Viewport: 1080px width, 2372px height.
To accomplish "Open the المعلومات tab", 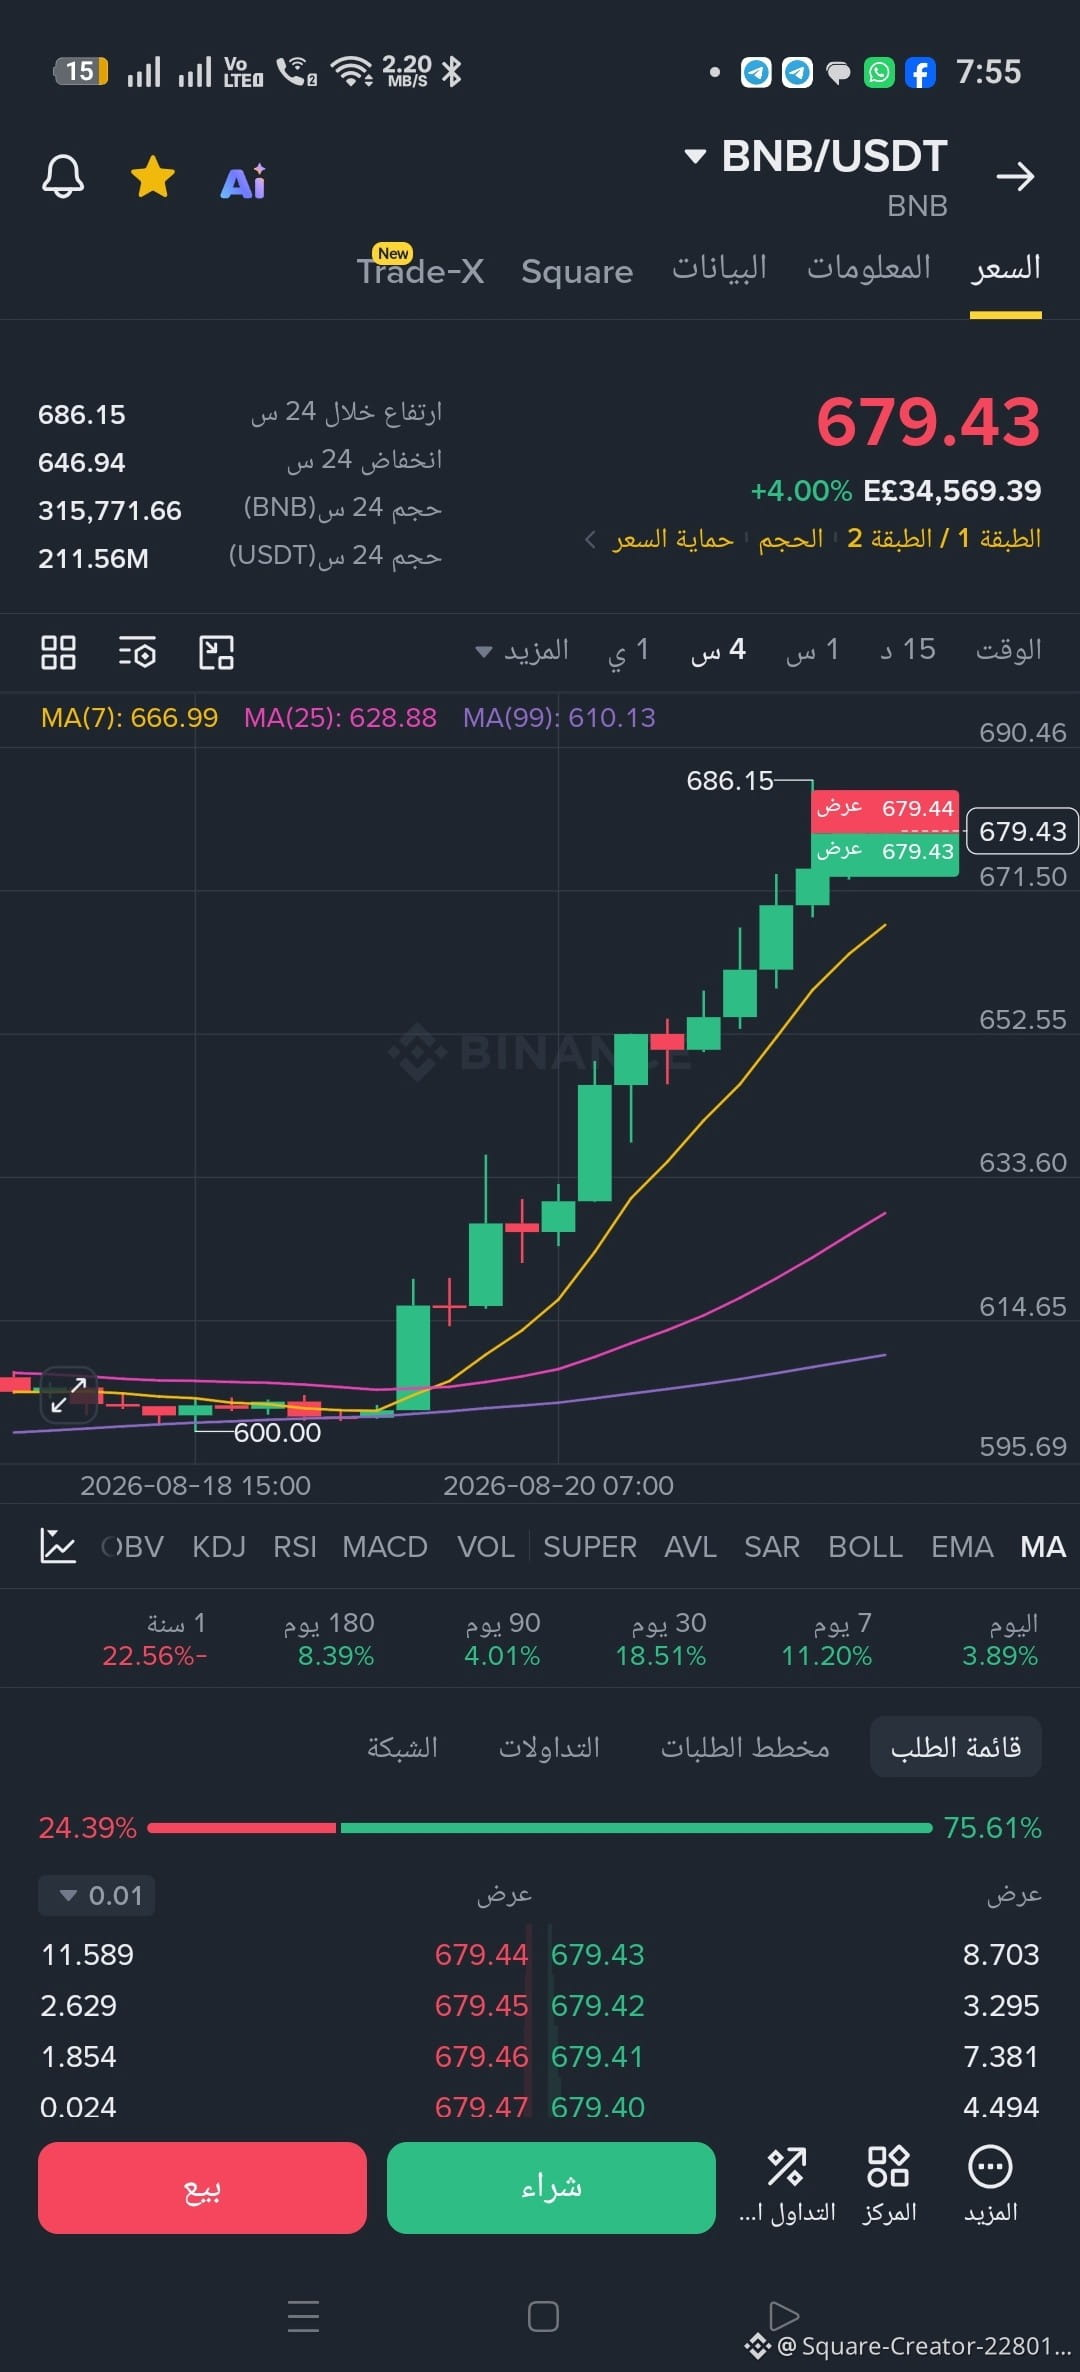I will pyautogui.click(x=869, y=268).
